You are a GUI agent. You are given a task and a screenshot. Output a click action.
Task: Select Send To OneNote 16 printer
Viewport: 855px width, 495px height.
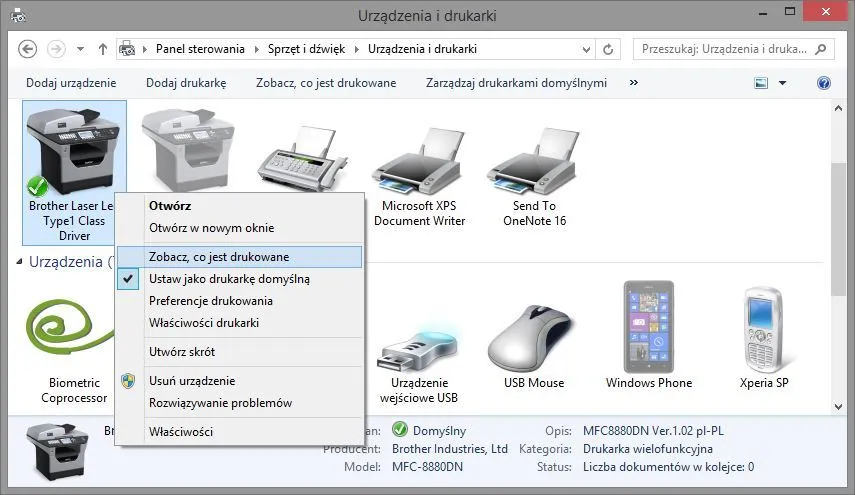[x=534, y=161]
